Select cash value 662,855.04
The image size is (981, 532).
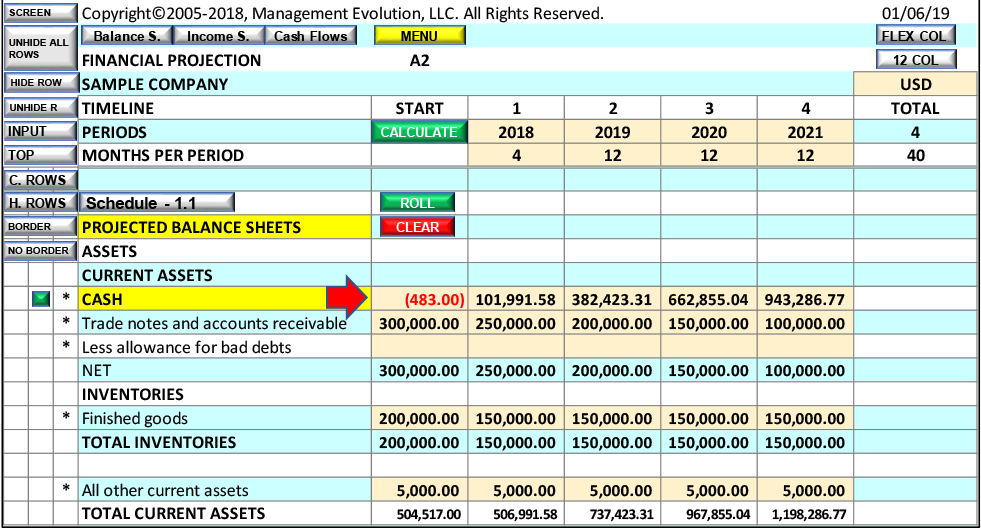point(709,299)
